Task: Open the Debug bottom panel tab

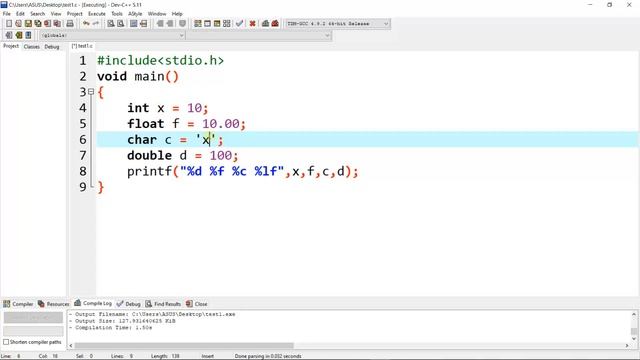Action: [x=129, y=304]
